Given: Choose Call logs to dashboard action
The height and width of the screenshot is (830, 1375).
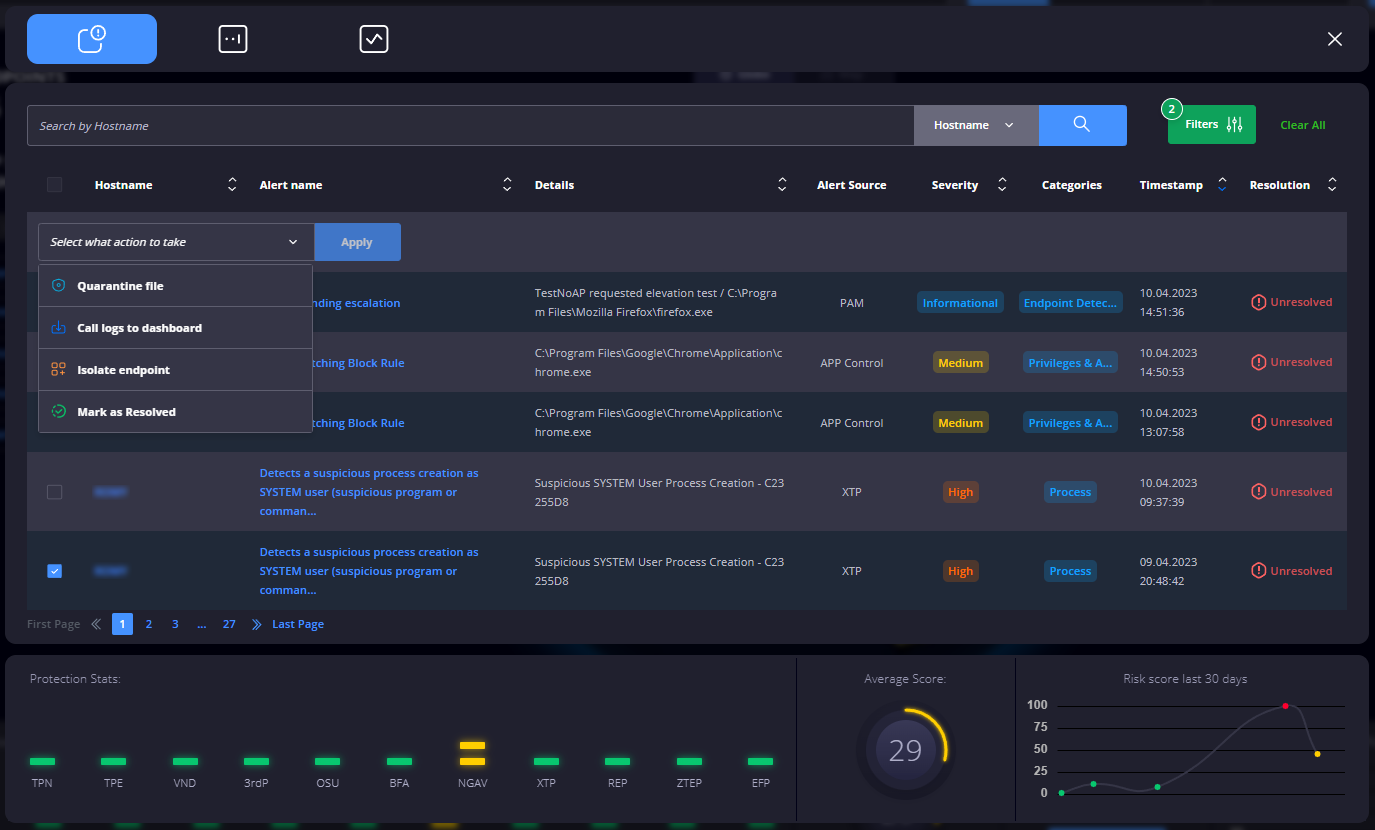Looking at the screenshot, I should point(176,328).
